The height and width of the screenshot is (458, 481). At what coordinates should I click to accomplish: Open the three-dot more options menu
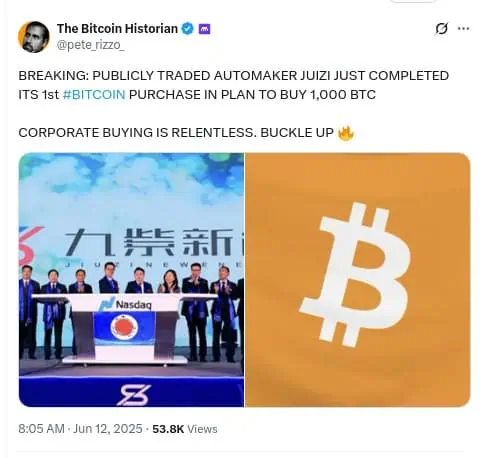click(x=463, y=29)
